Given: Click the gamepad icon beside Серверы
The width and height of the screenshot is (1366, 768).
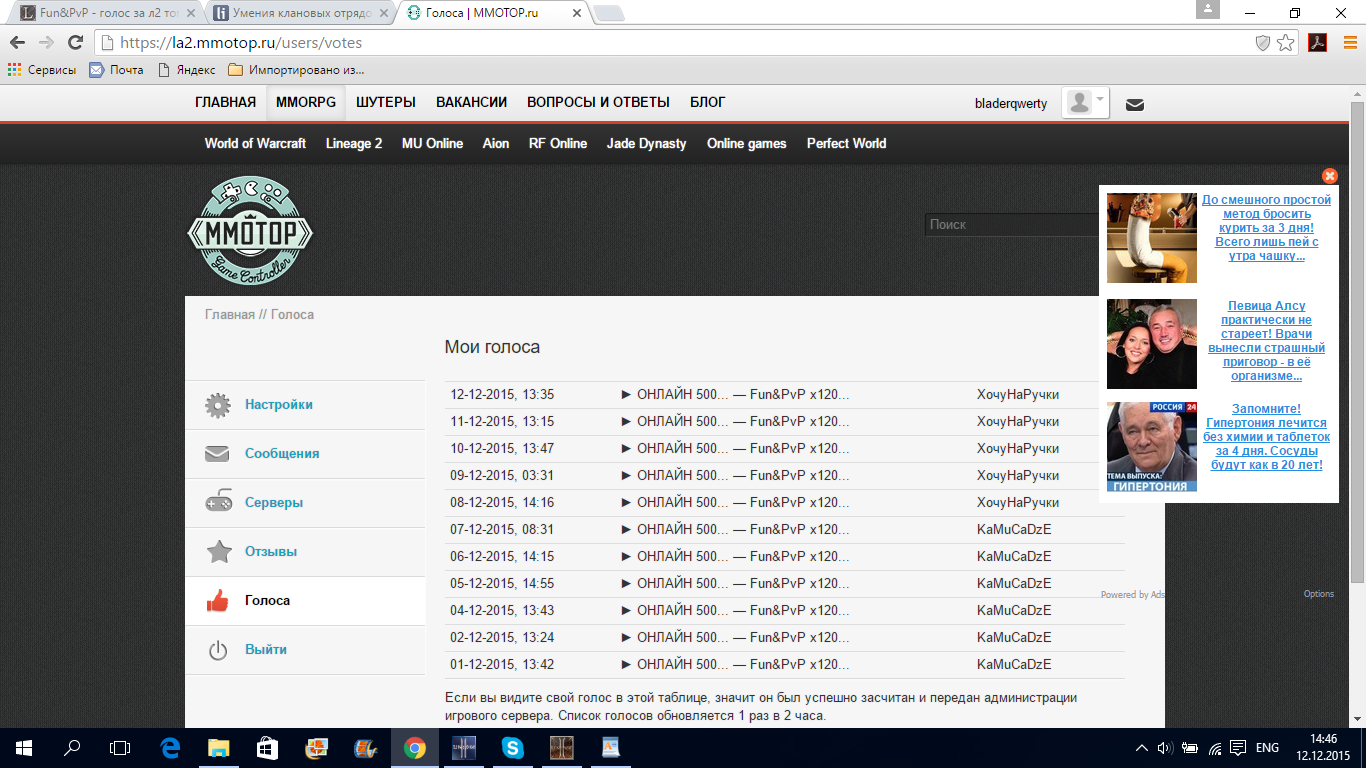Looking at the screenshot, I should click(x=217, y=503).
